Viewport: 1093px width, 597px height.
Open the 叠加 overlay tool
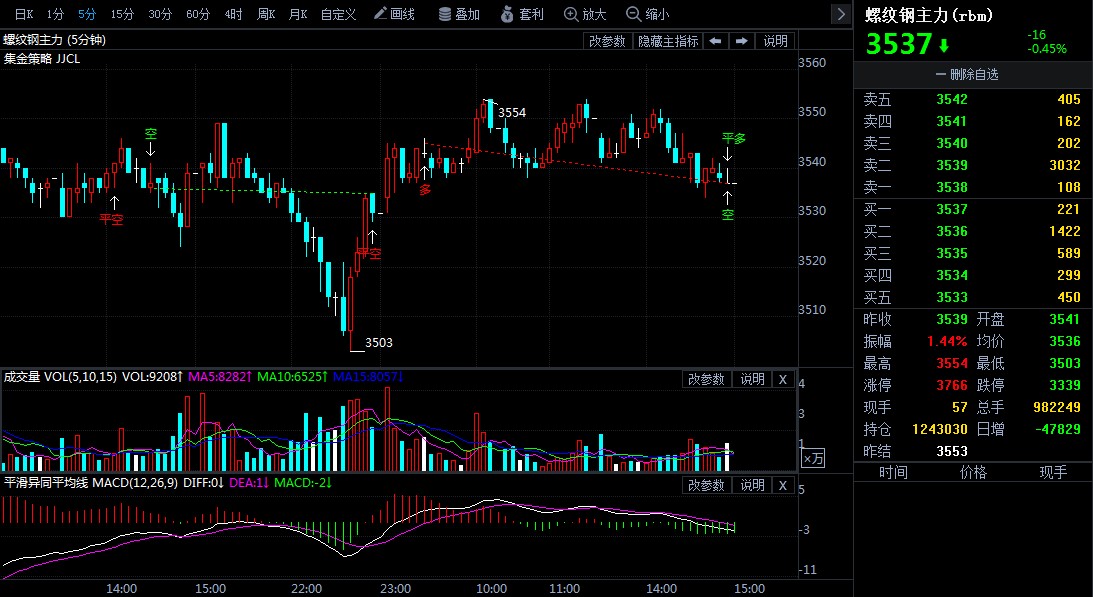point(459,14)
